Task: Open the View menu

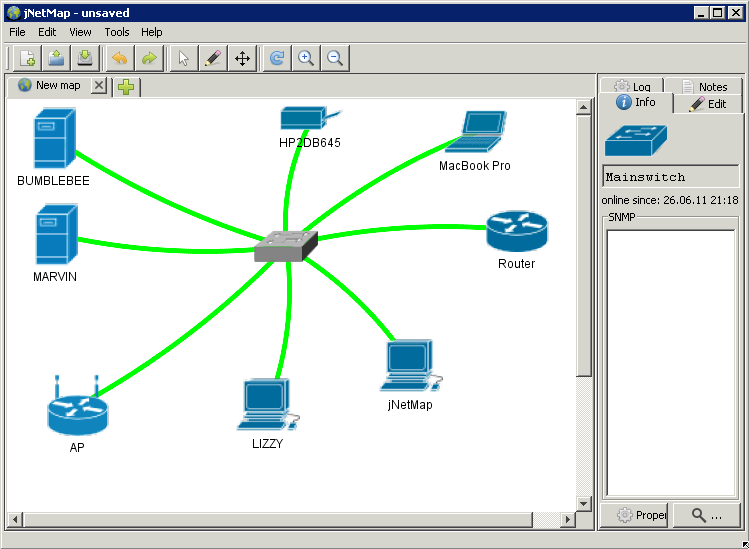Action: coord(80,32)
